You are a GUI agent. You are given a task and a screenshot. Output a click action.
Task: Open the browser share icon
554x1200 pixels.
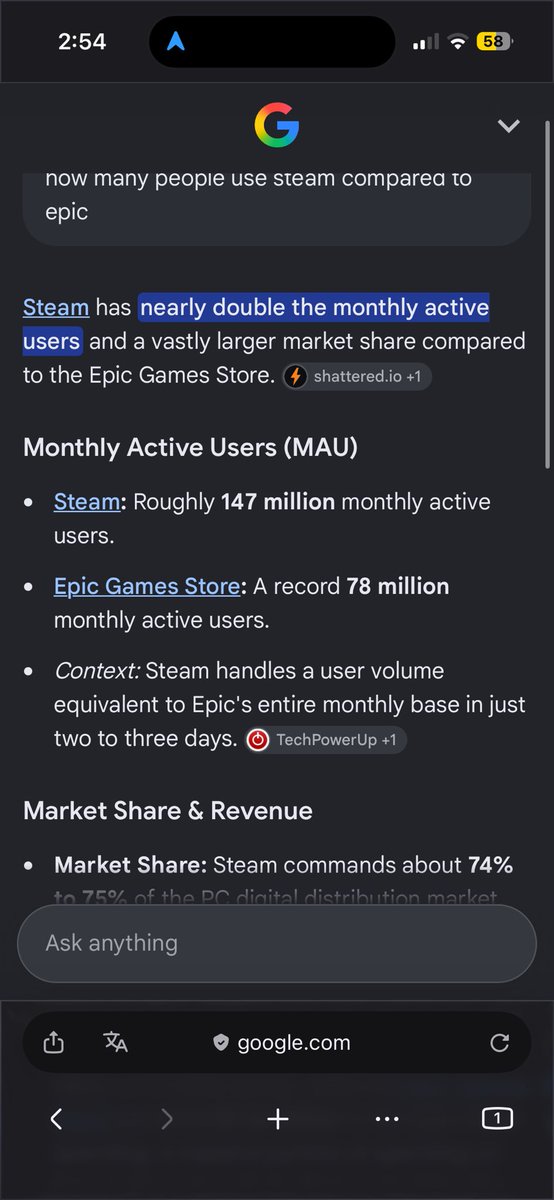pos(54,1042)
